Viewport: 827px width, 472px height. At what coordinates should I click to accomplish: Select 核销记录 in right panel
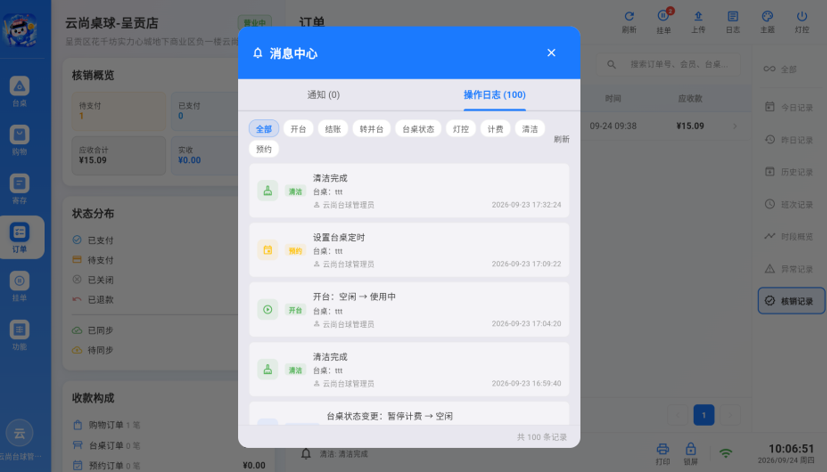pyautogui.click(x=791, y=301)
